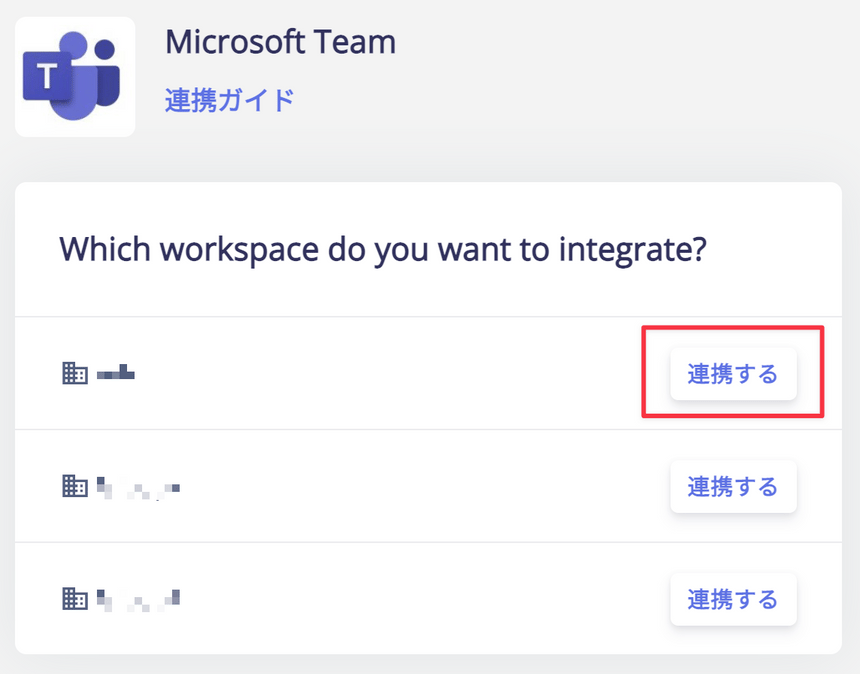Viewport: 860px width, 674px height.
Task: Click the second workspace building icon
Action: coord(75,486)
